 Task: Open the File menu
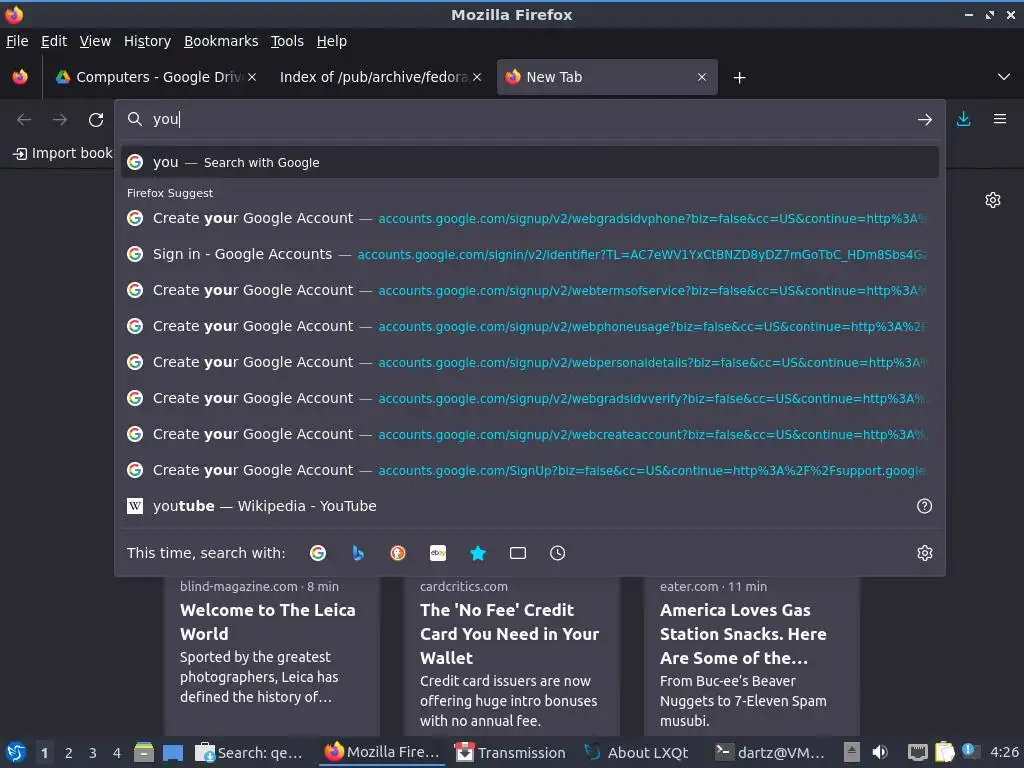[17, 41]
